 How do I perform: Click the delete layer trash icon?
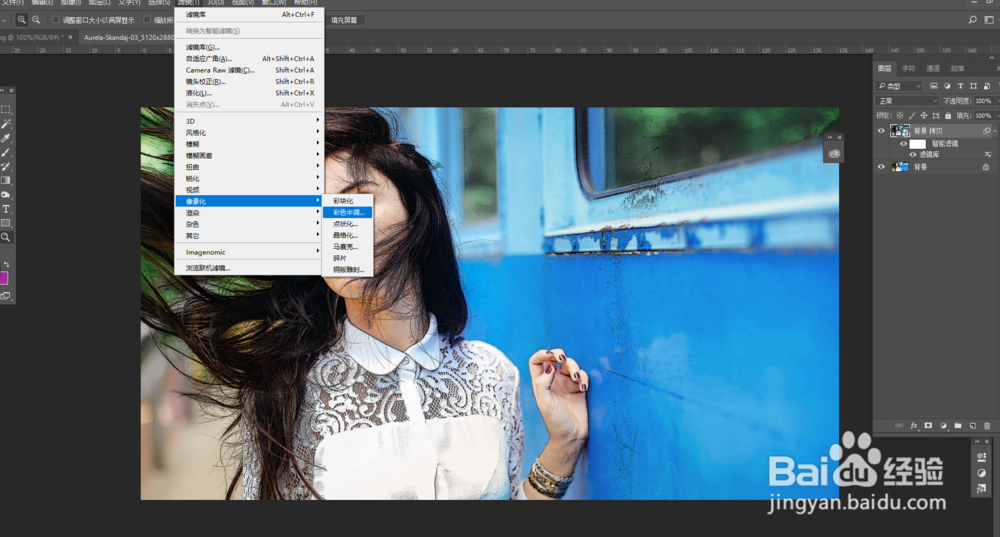click(x=987, y=425)
